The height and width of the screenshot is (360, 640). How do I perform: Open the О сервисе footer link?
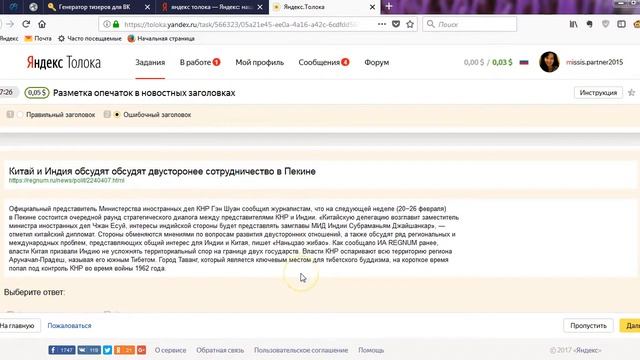[170, 350]
